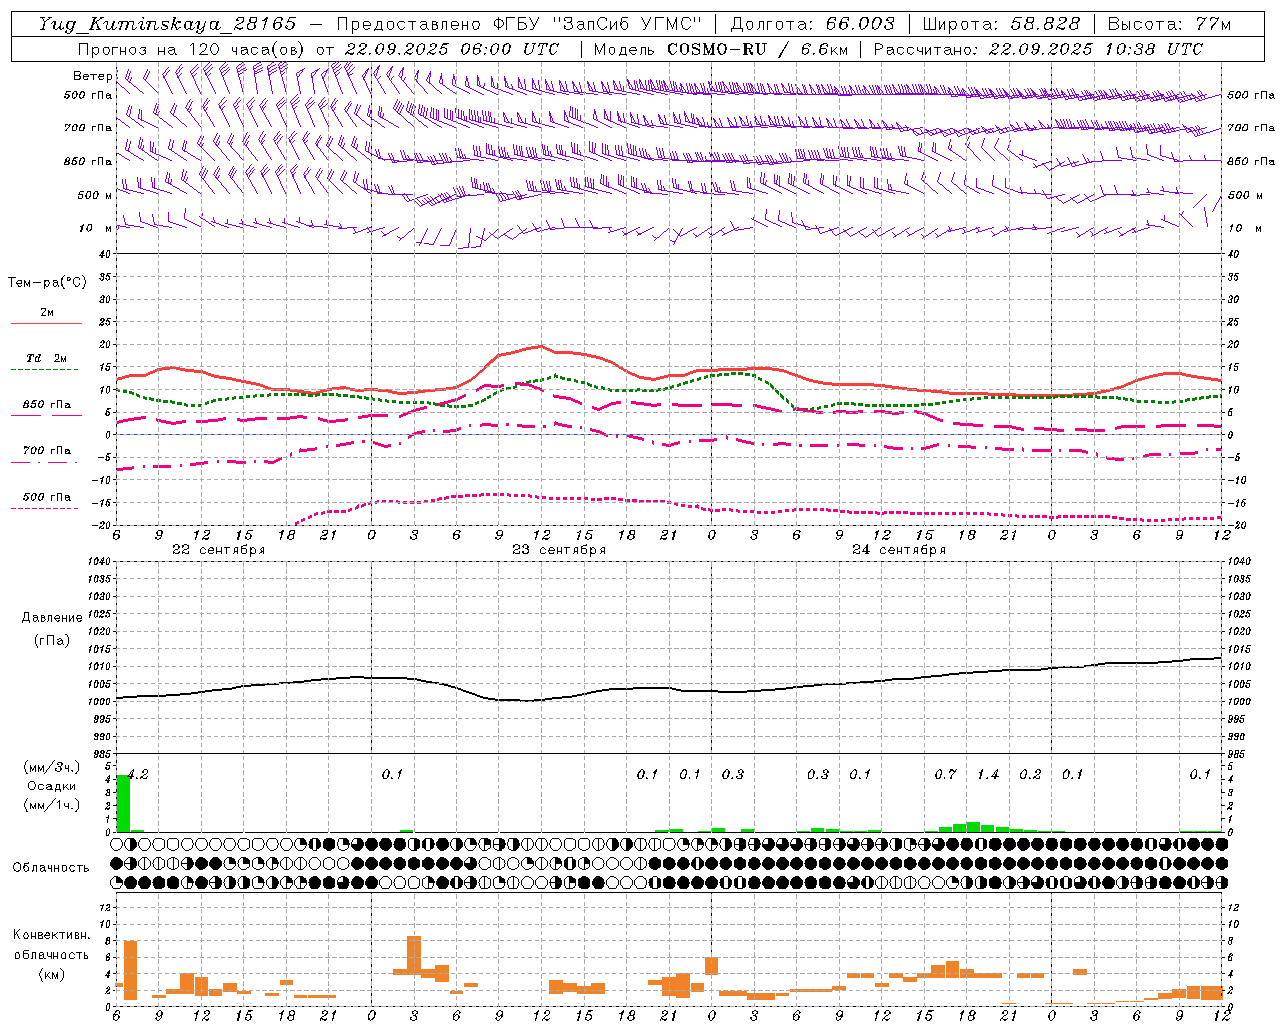Click the '(мм/1ч.)' precipitation unit label
This screenshot has width=1280, height=1024.
[x=52, y=805]
